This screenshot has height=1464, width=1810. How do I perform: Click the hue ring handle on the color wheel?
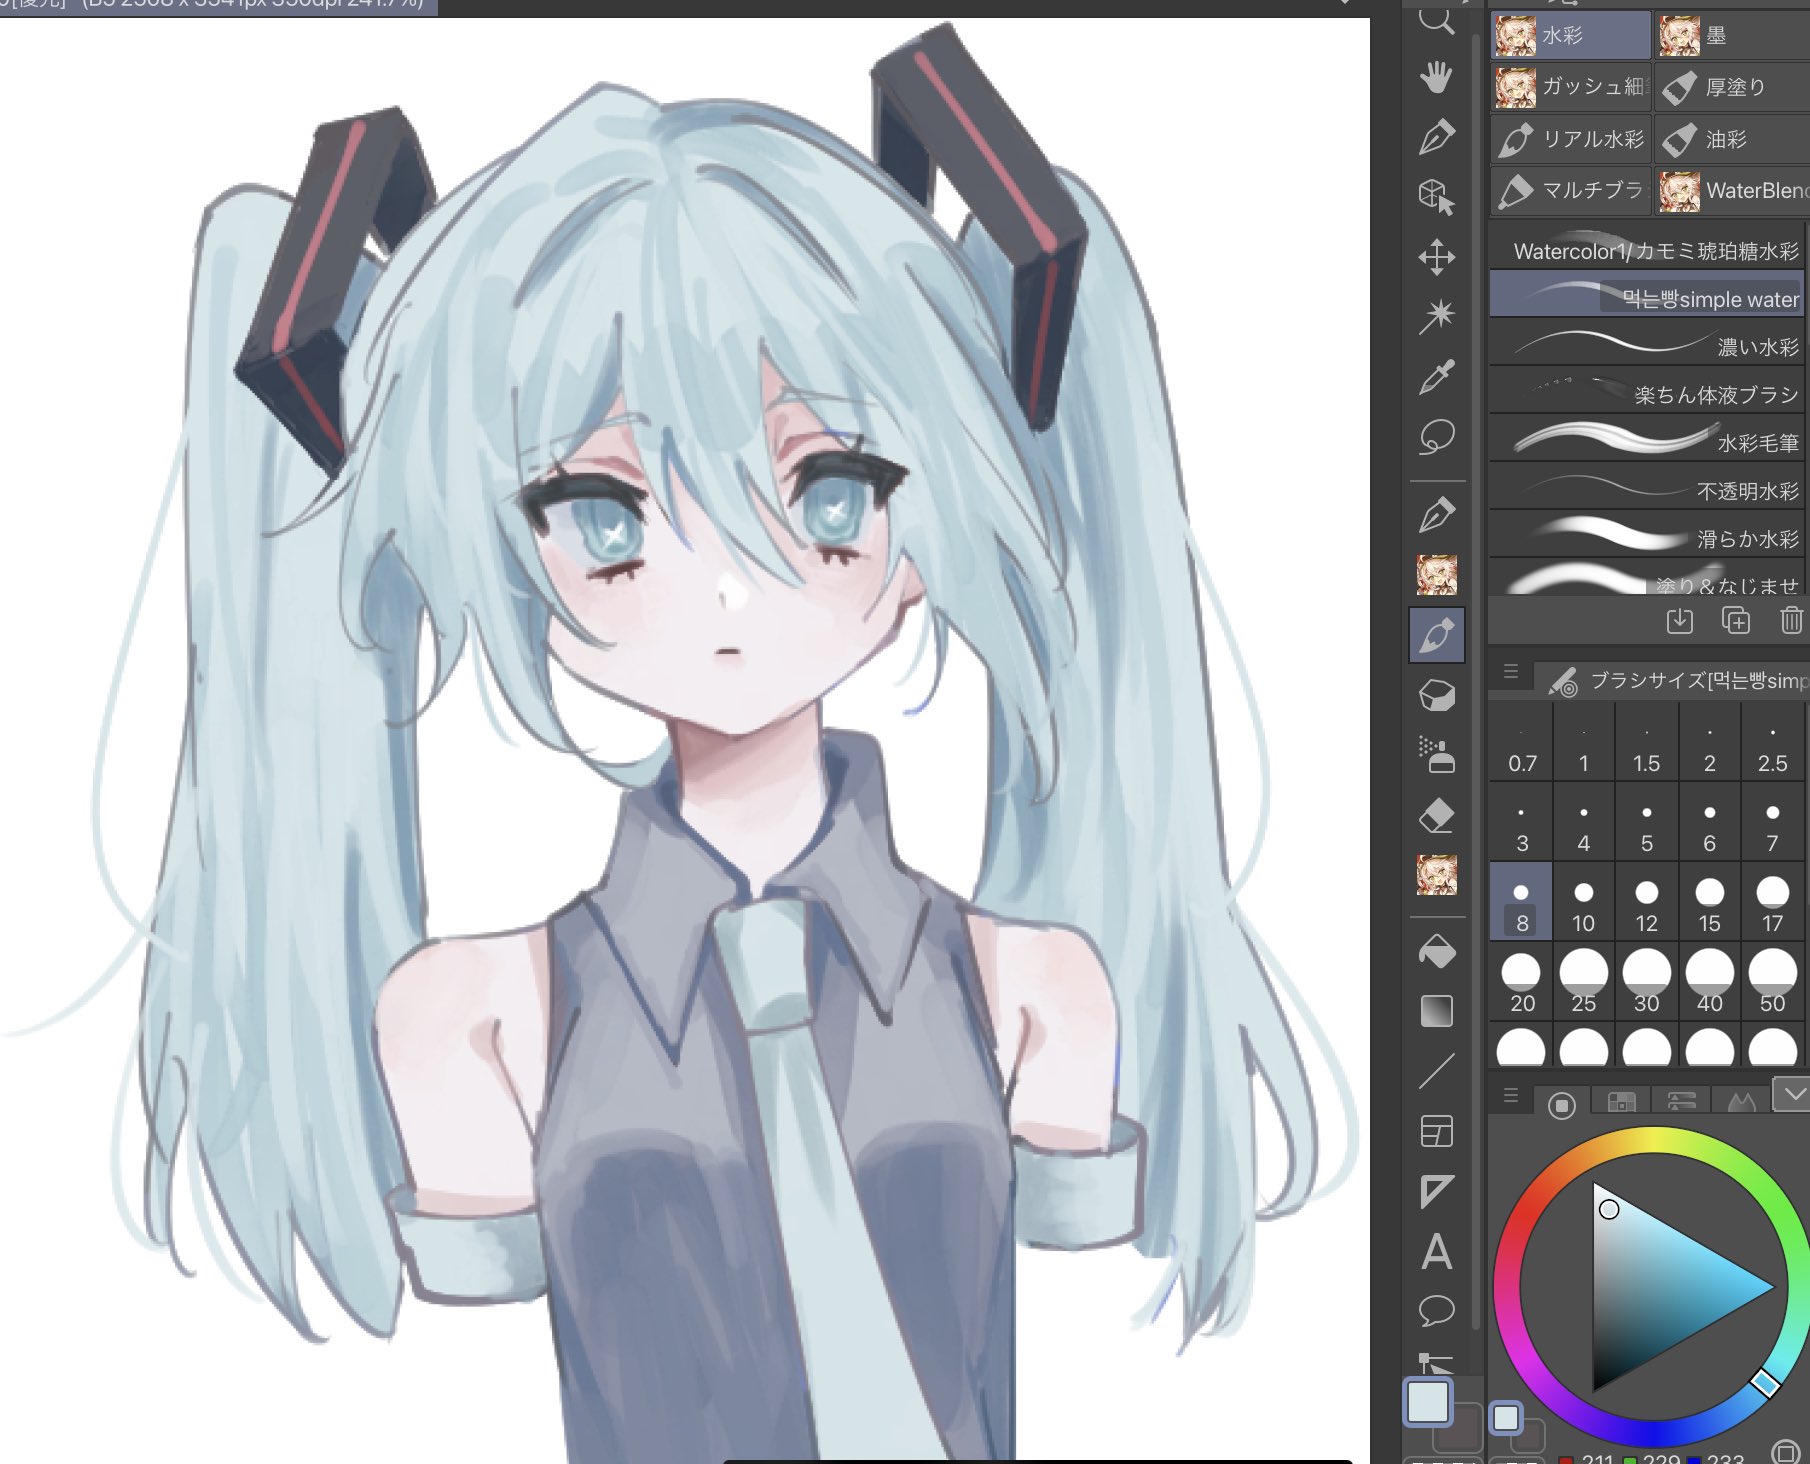click(x=1765, y=1383)
